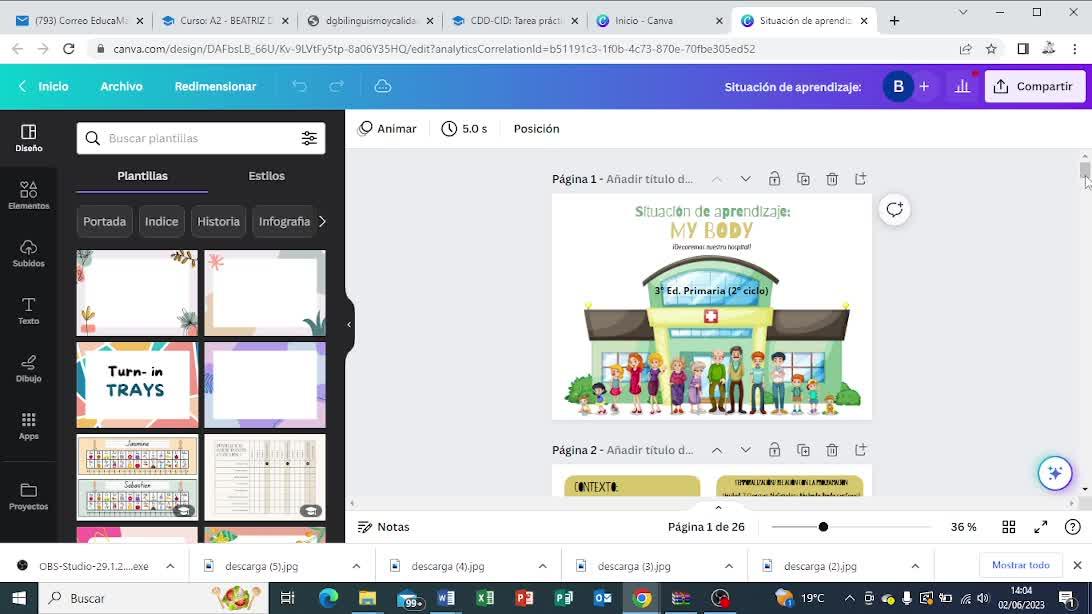The width and height of the screenshot is (1092, 614).
Task: Open the Apps panel
Action: [29, 426]
